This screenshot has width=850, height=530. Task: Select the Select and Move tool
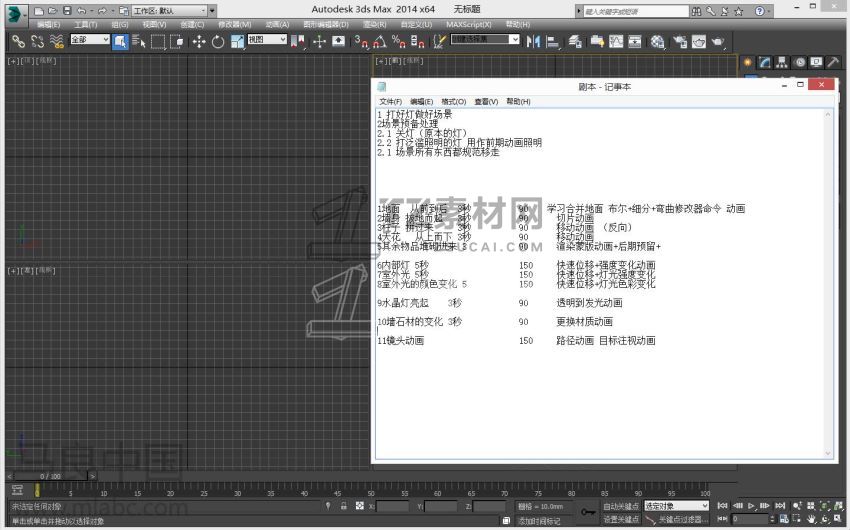point(198,41)
